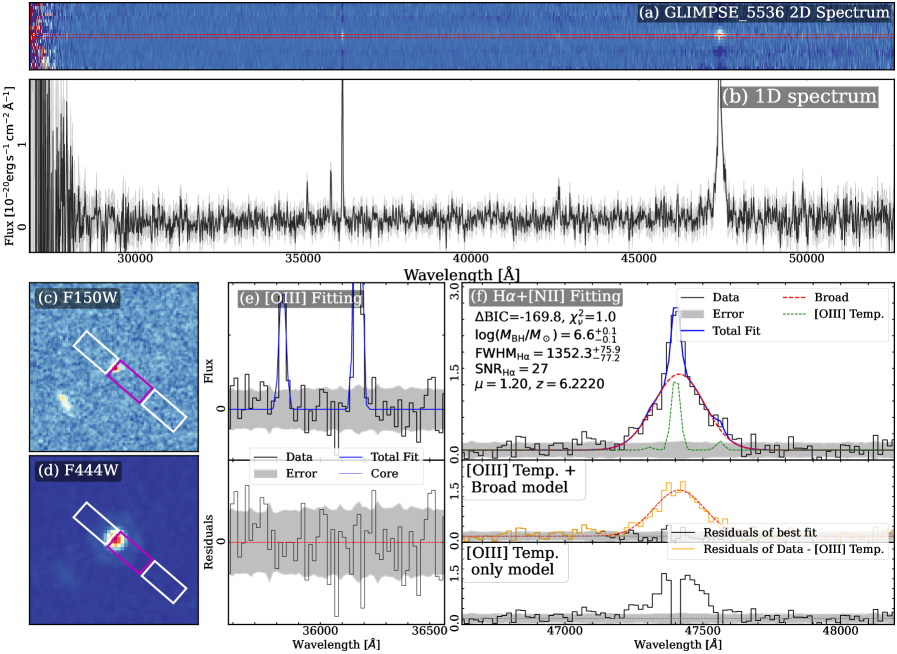Click the 1D spectrum flux axis label
Image resolution: width=897 pixels, height=654 pixels.
click(x=7, y=166)
